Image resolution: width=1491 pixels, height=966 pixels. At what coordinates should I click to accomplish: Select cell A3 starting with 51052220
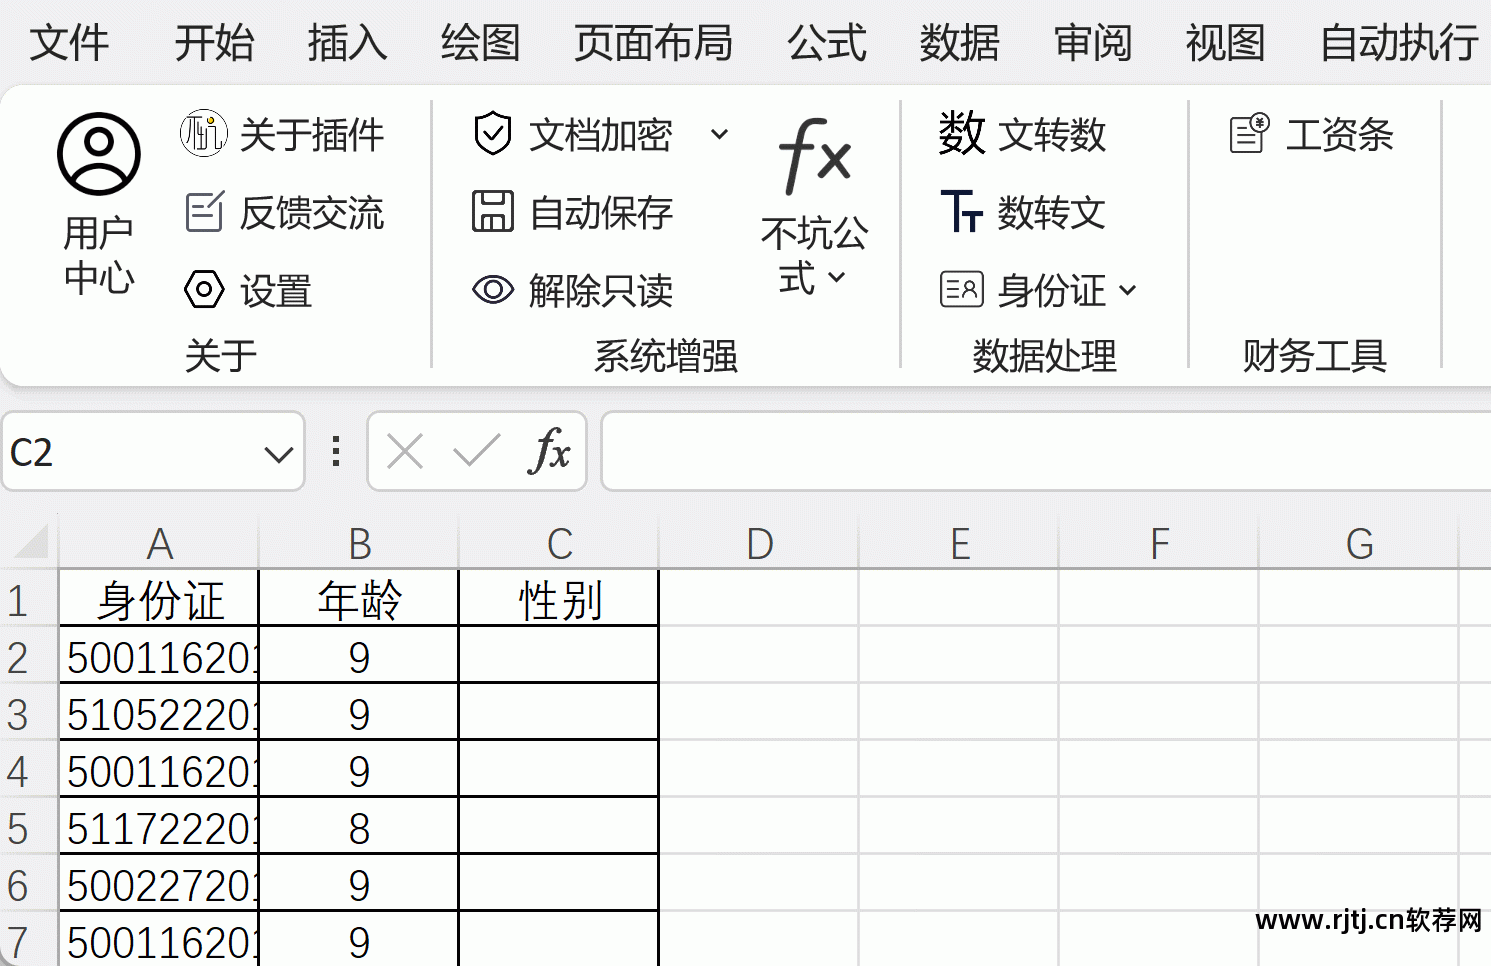(x=159, y=712)
